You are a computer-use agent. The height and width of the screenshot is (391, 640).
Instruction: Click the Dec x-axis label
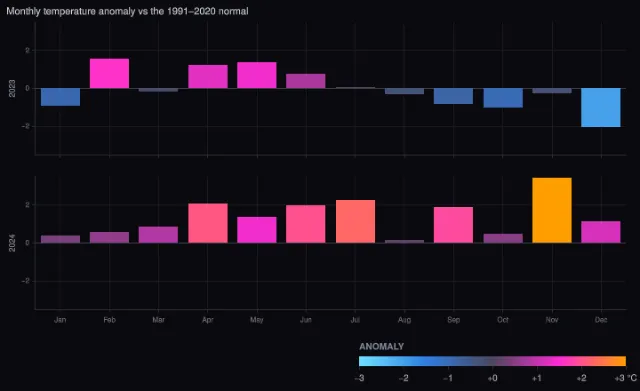(601, 320)
